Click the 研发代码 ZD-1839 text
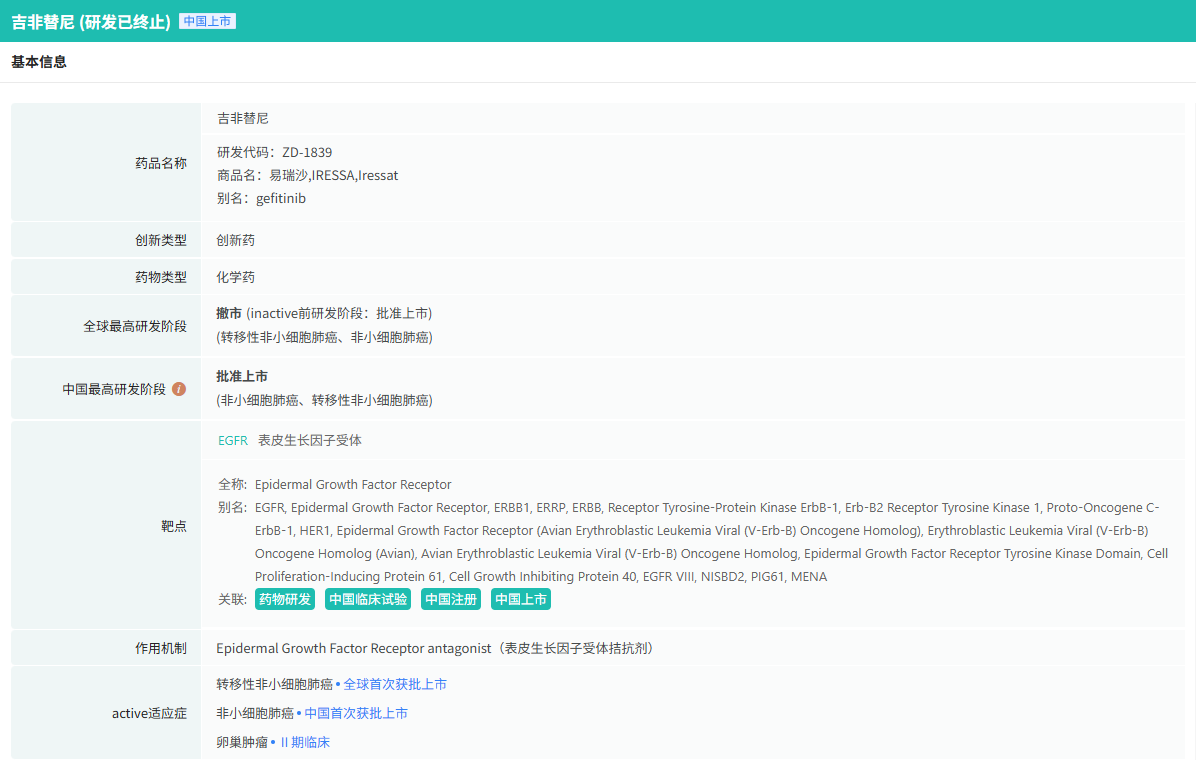The height and width of the screenshot is (760, 1196). pyautogui.click(x=274, y=152)
